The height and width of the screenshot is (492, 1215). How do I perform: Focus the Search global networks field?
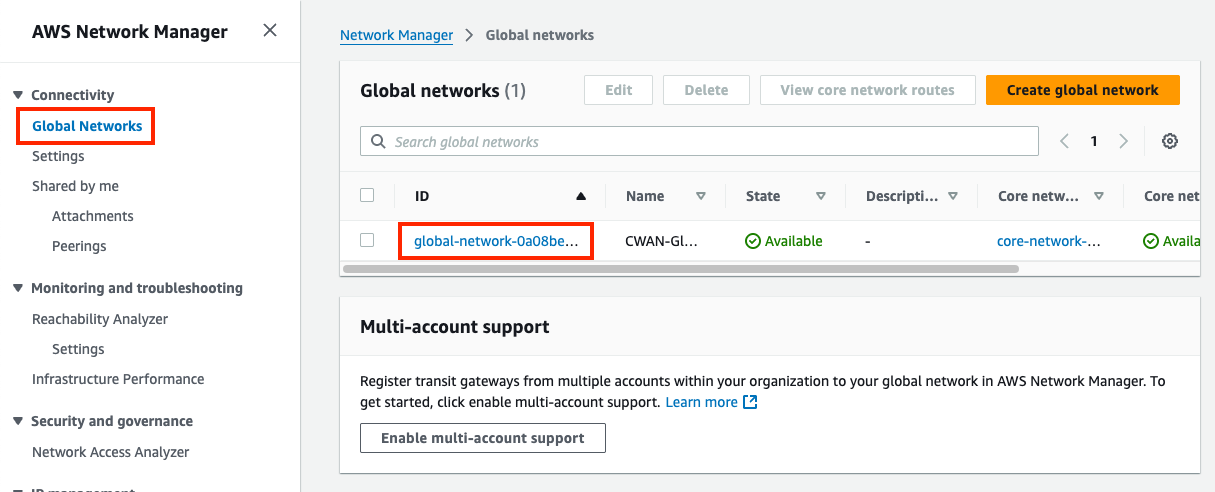point(699,142)
